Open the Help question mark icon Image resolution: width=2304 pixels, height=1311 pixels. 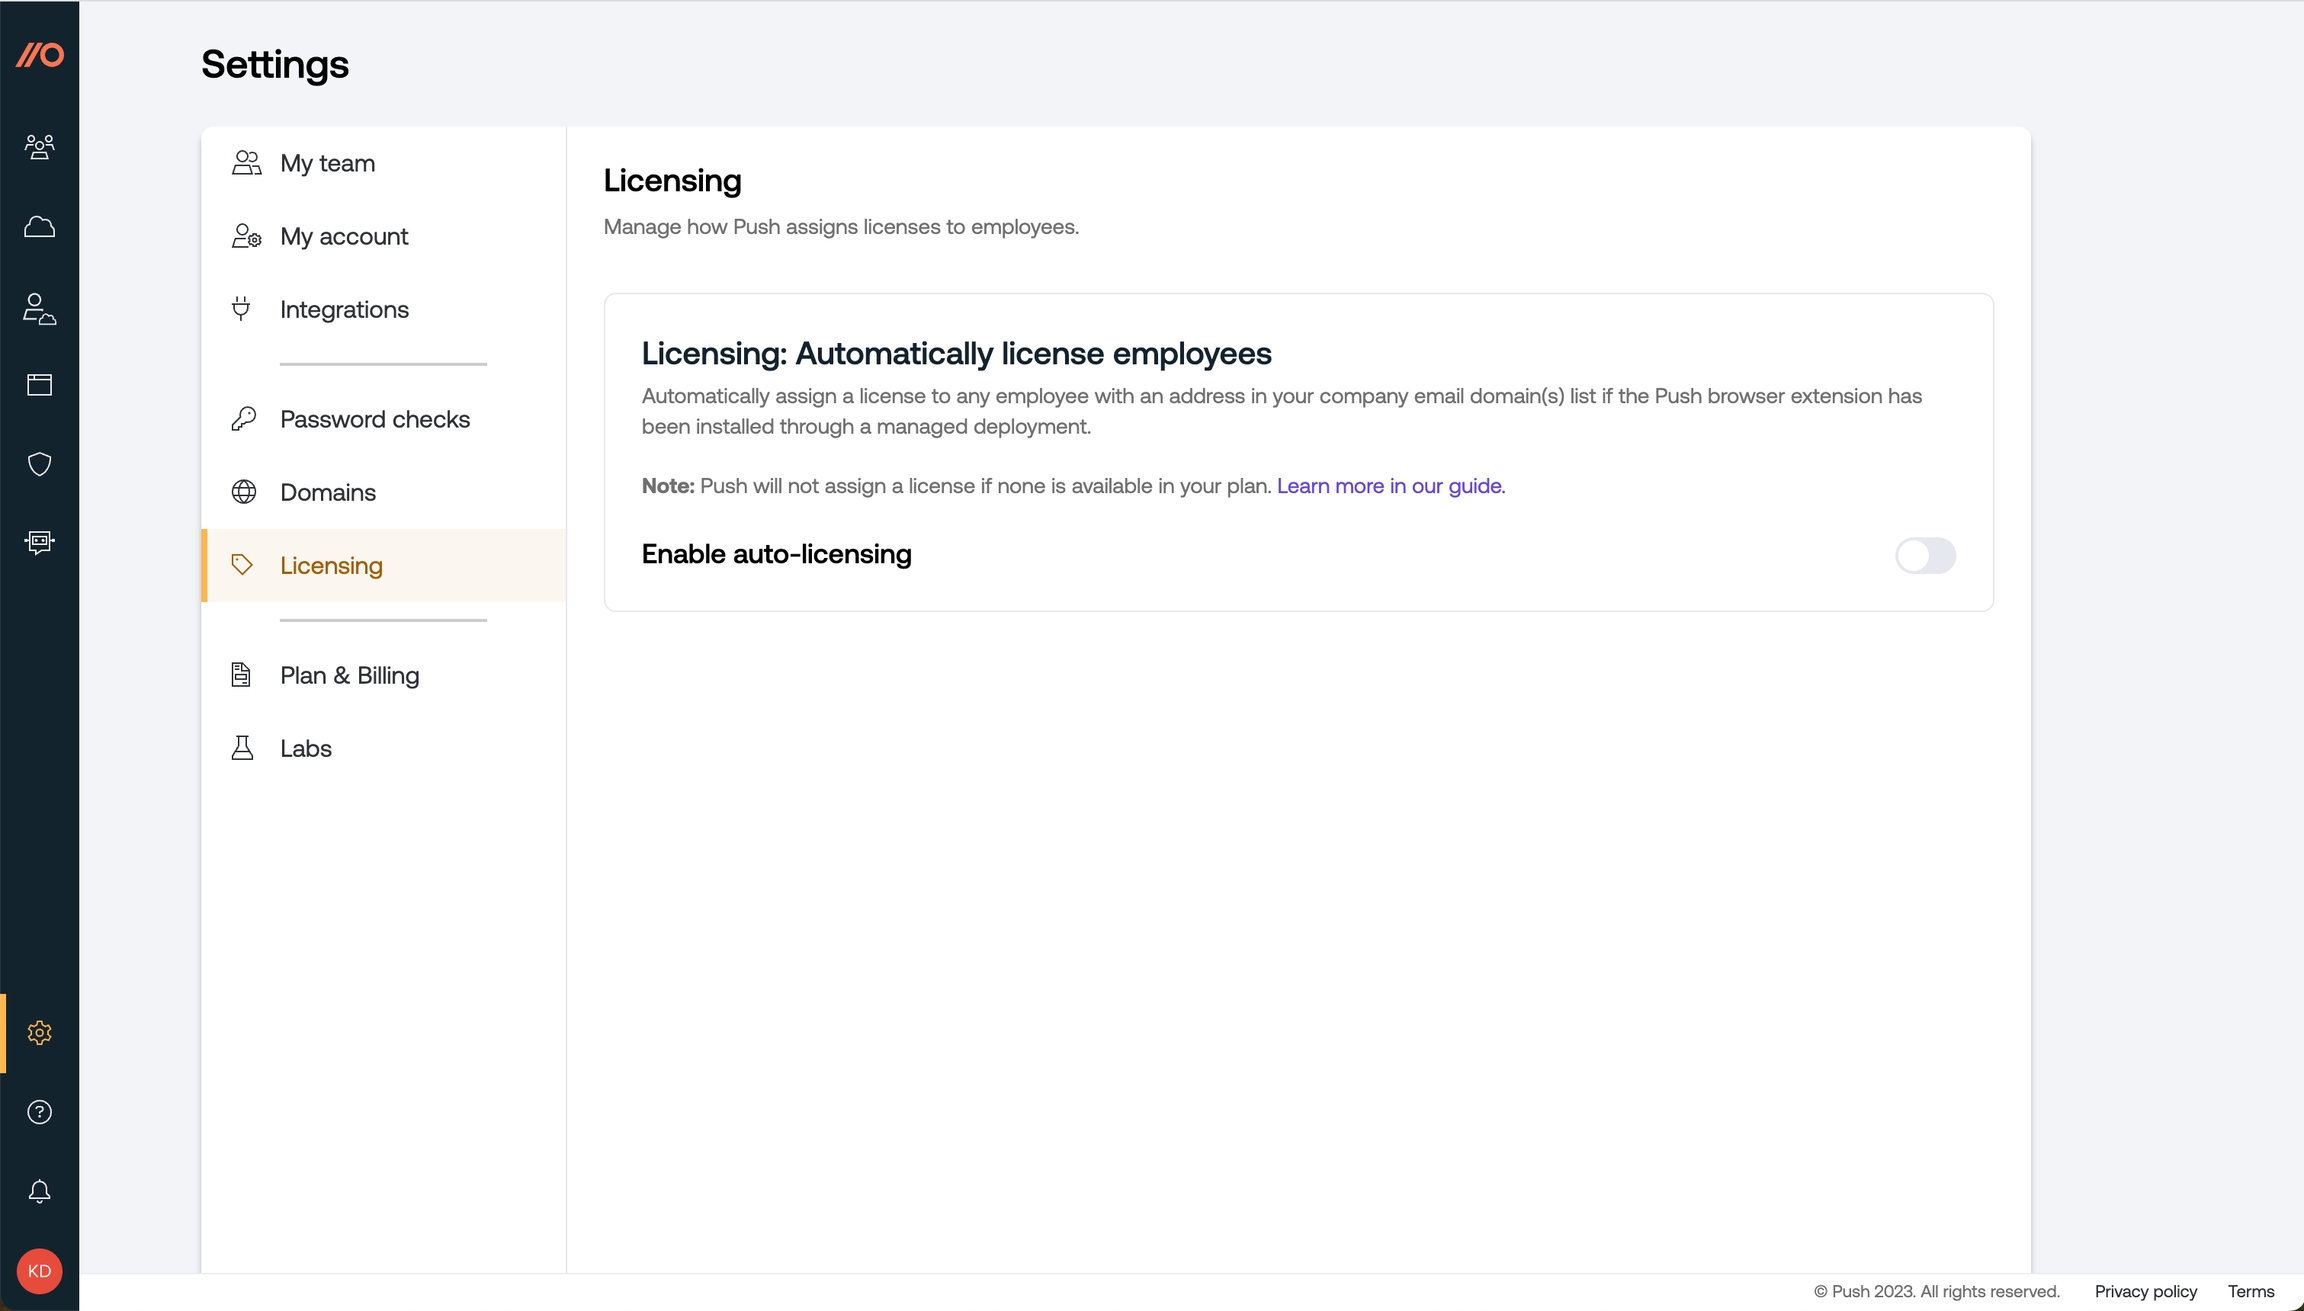pyautogui.click(x=40, y=1112)
